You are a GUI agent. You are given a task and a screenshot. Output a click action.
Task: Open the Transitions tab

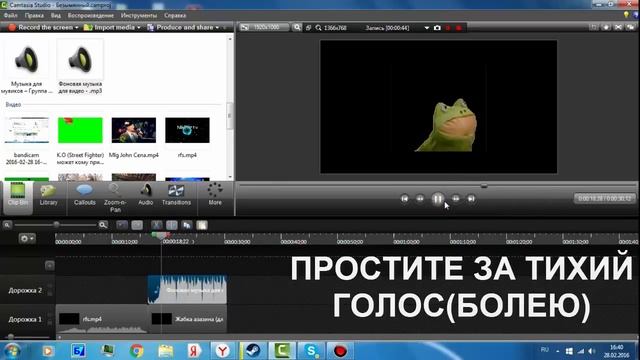pos(176,196)
